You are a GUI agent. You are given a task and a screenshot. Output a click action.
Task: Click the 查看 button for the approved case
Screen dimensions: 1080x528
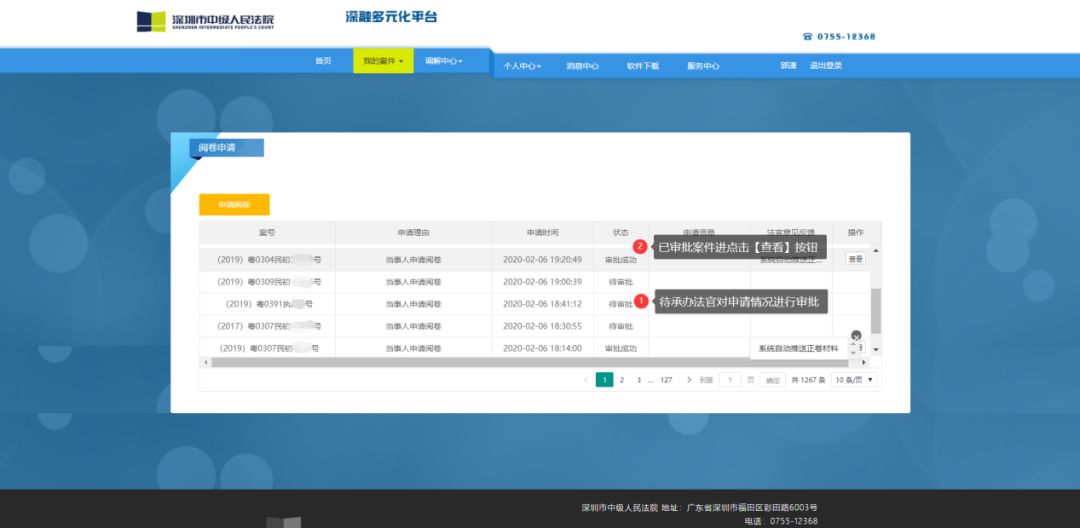point(855,259)
